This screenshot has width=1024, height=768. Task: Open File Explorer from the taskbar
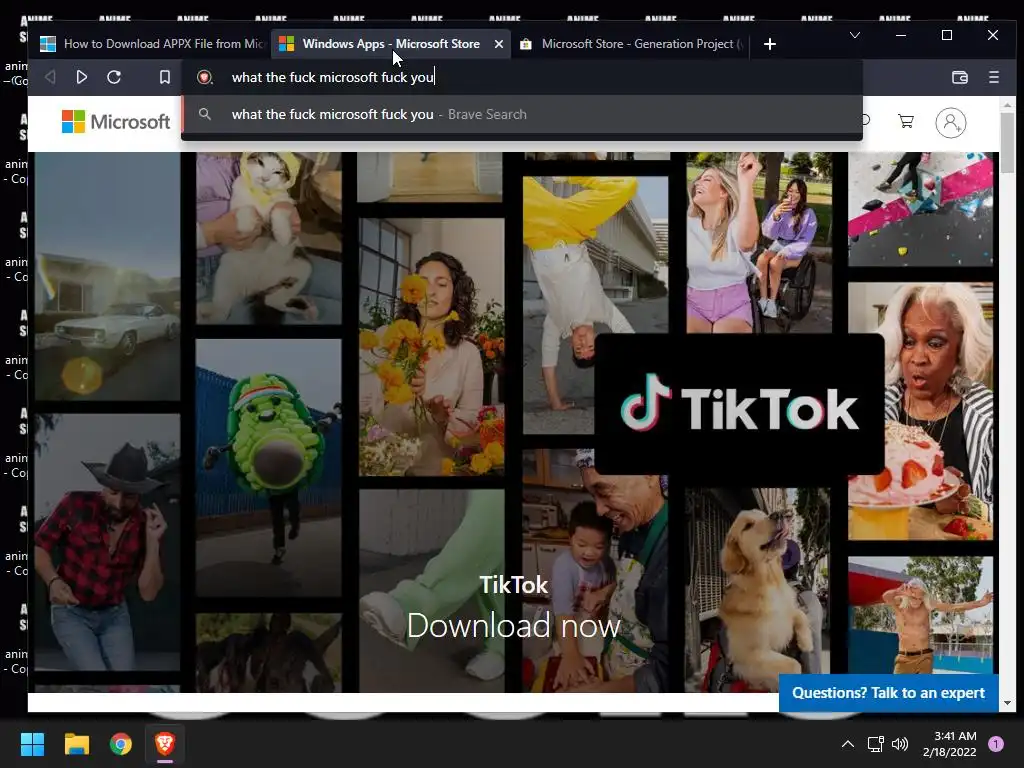coord(76,744)
